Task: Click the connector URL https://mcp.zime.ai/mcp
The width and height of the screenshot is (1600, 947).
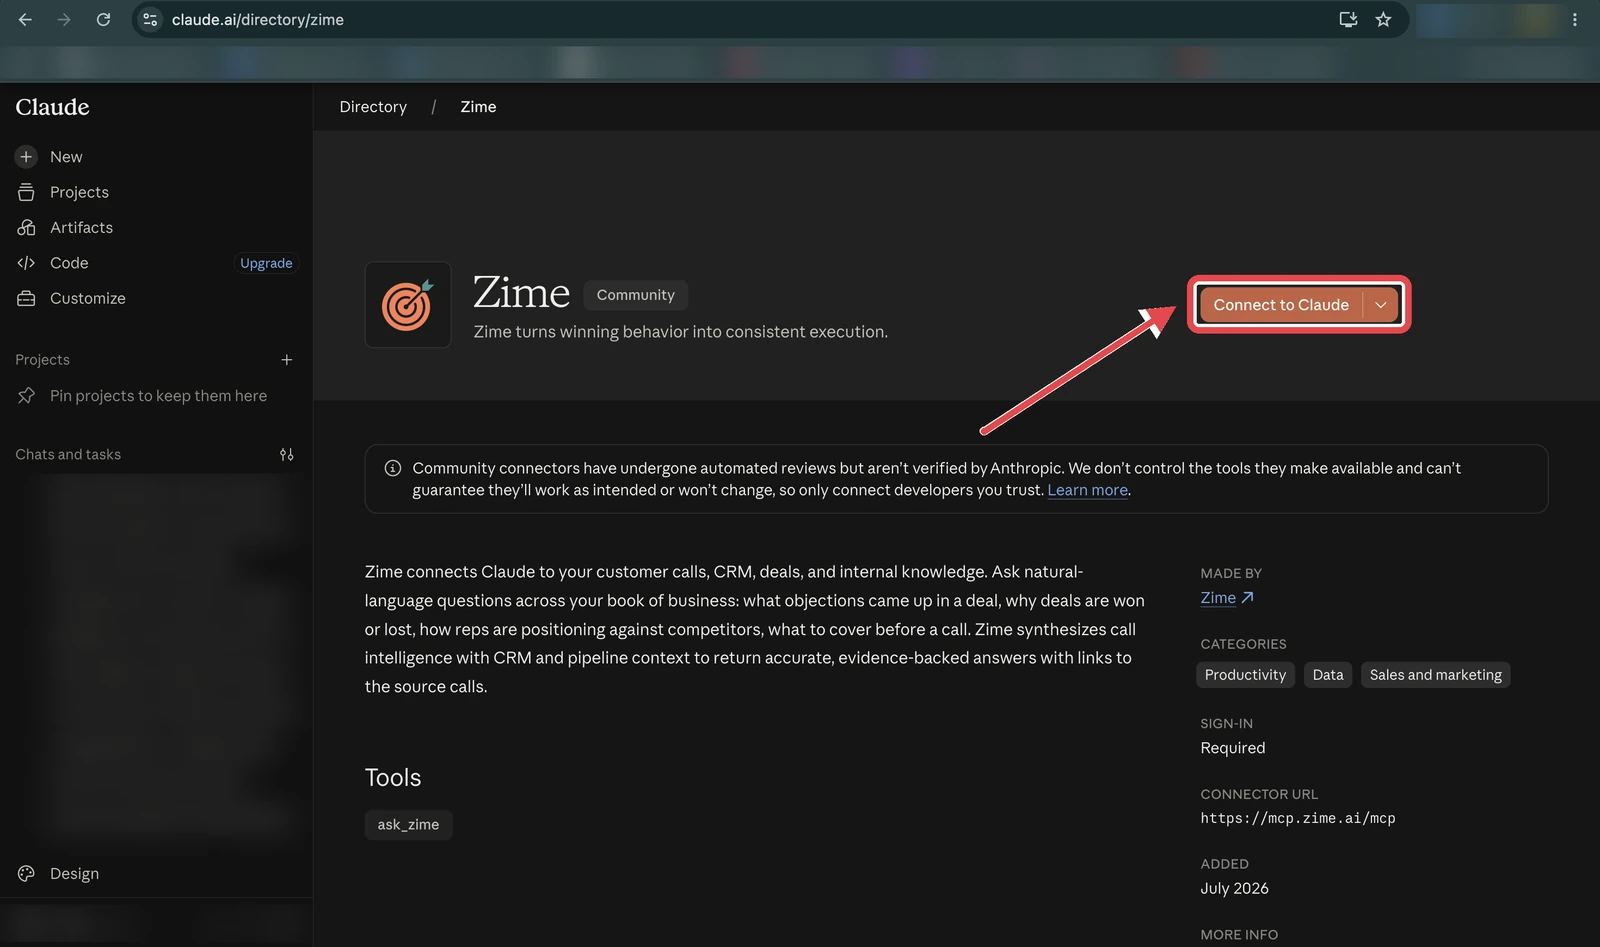Action: coord(1298,818)
